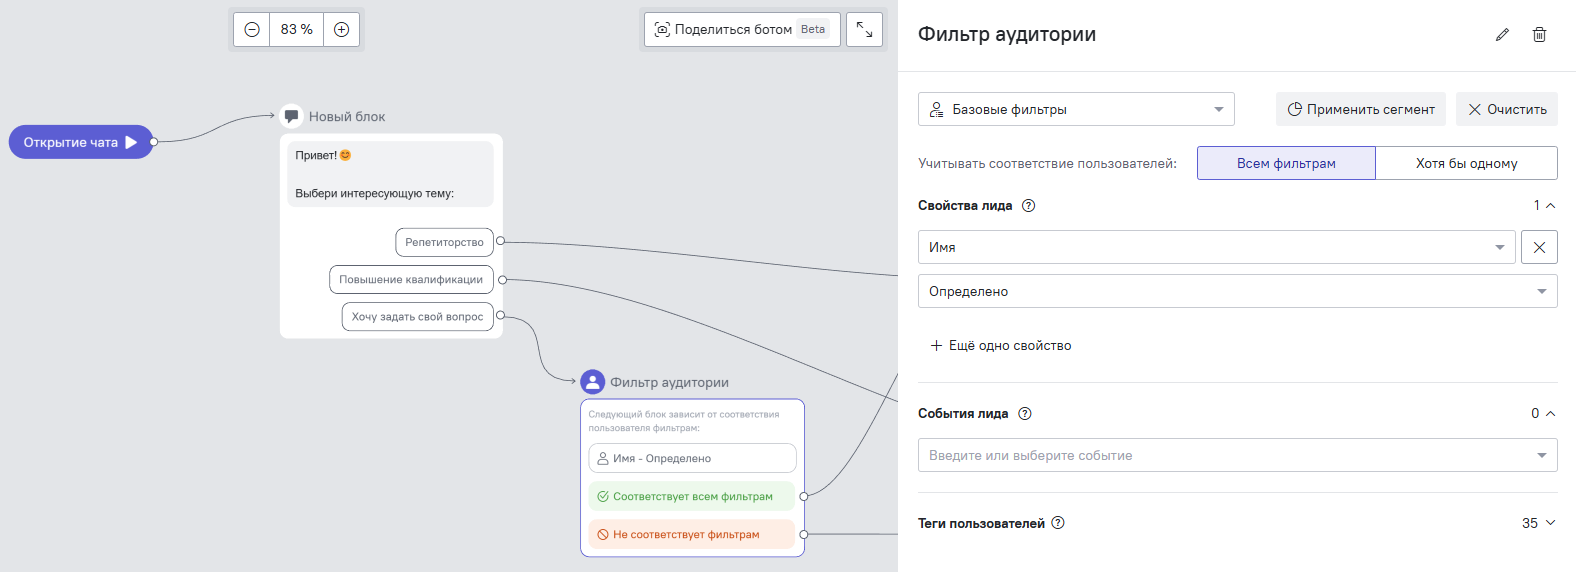1576x572 pixels.
Task: Click help icon beside Теги пользователей
Action: pyautogui.click(x=1058, y=523)
